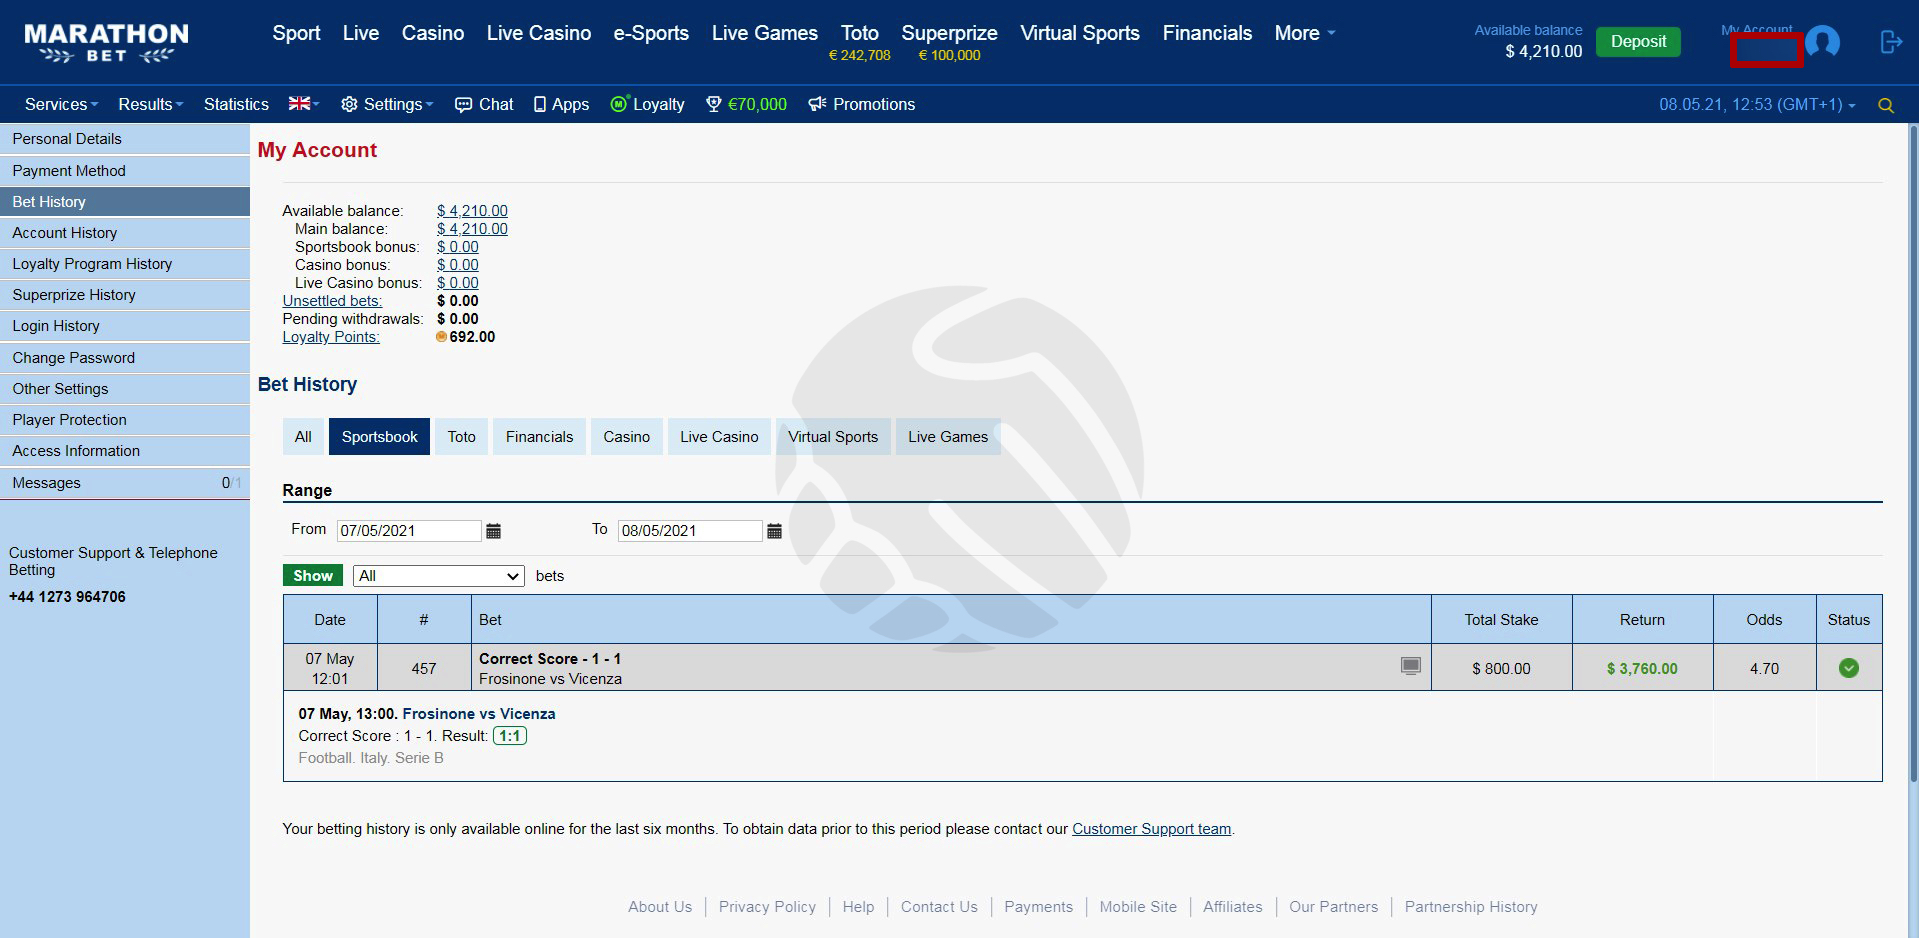Image resolution: width=1919 pixels, height=938 pixels.
Task: Open e-Sports section
Action: (x=651, y=33)
